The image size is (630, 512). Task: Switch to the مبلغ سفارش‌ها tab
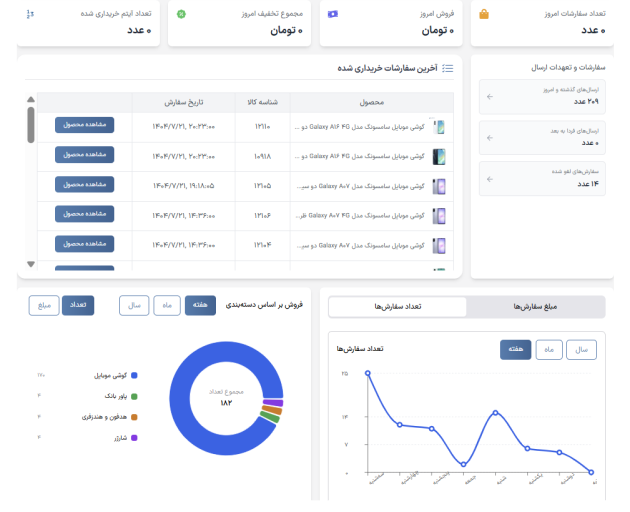[535, 307]
